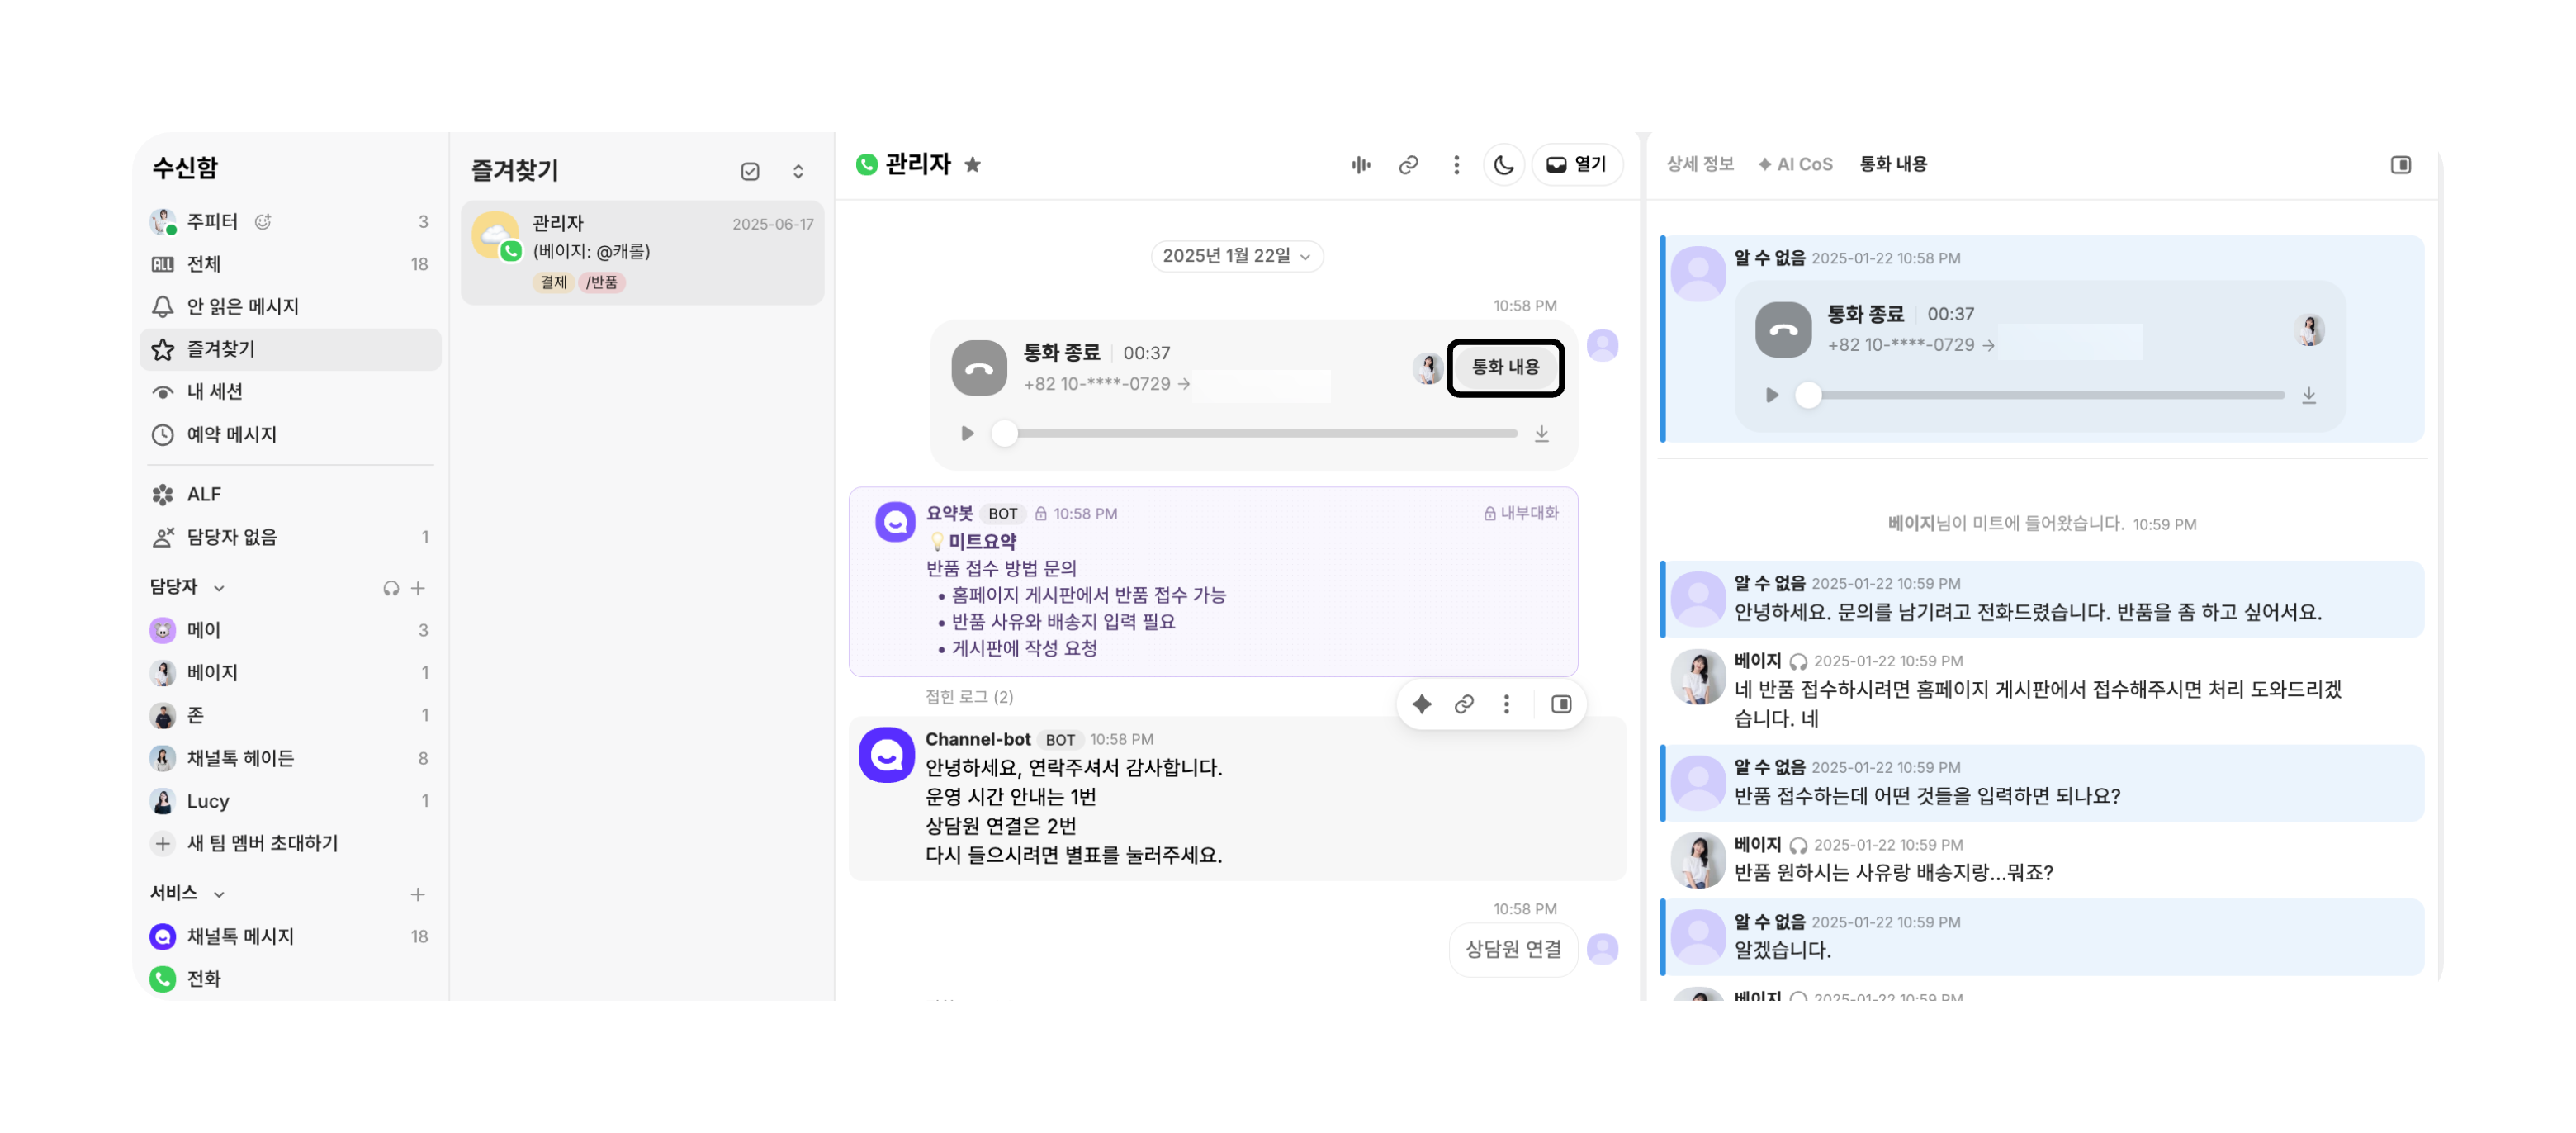The height and width of the screenshot is (1133, 2576).
Task: Open 안 읽은 메시지 with the bell icon
Action: click(x=290, y=306)
